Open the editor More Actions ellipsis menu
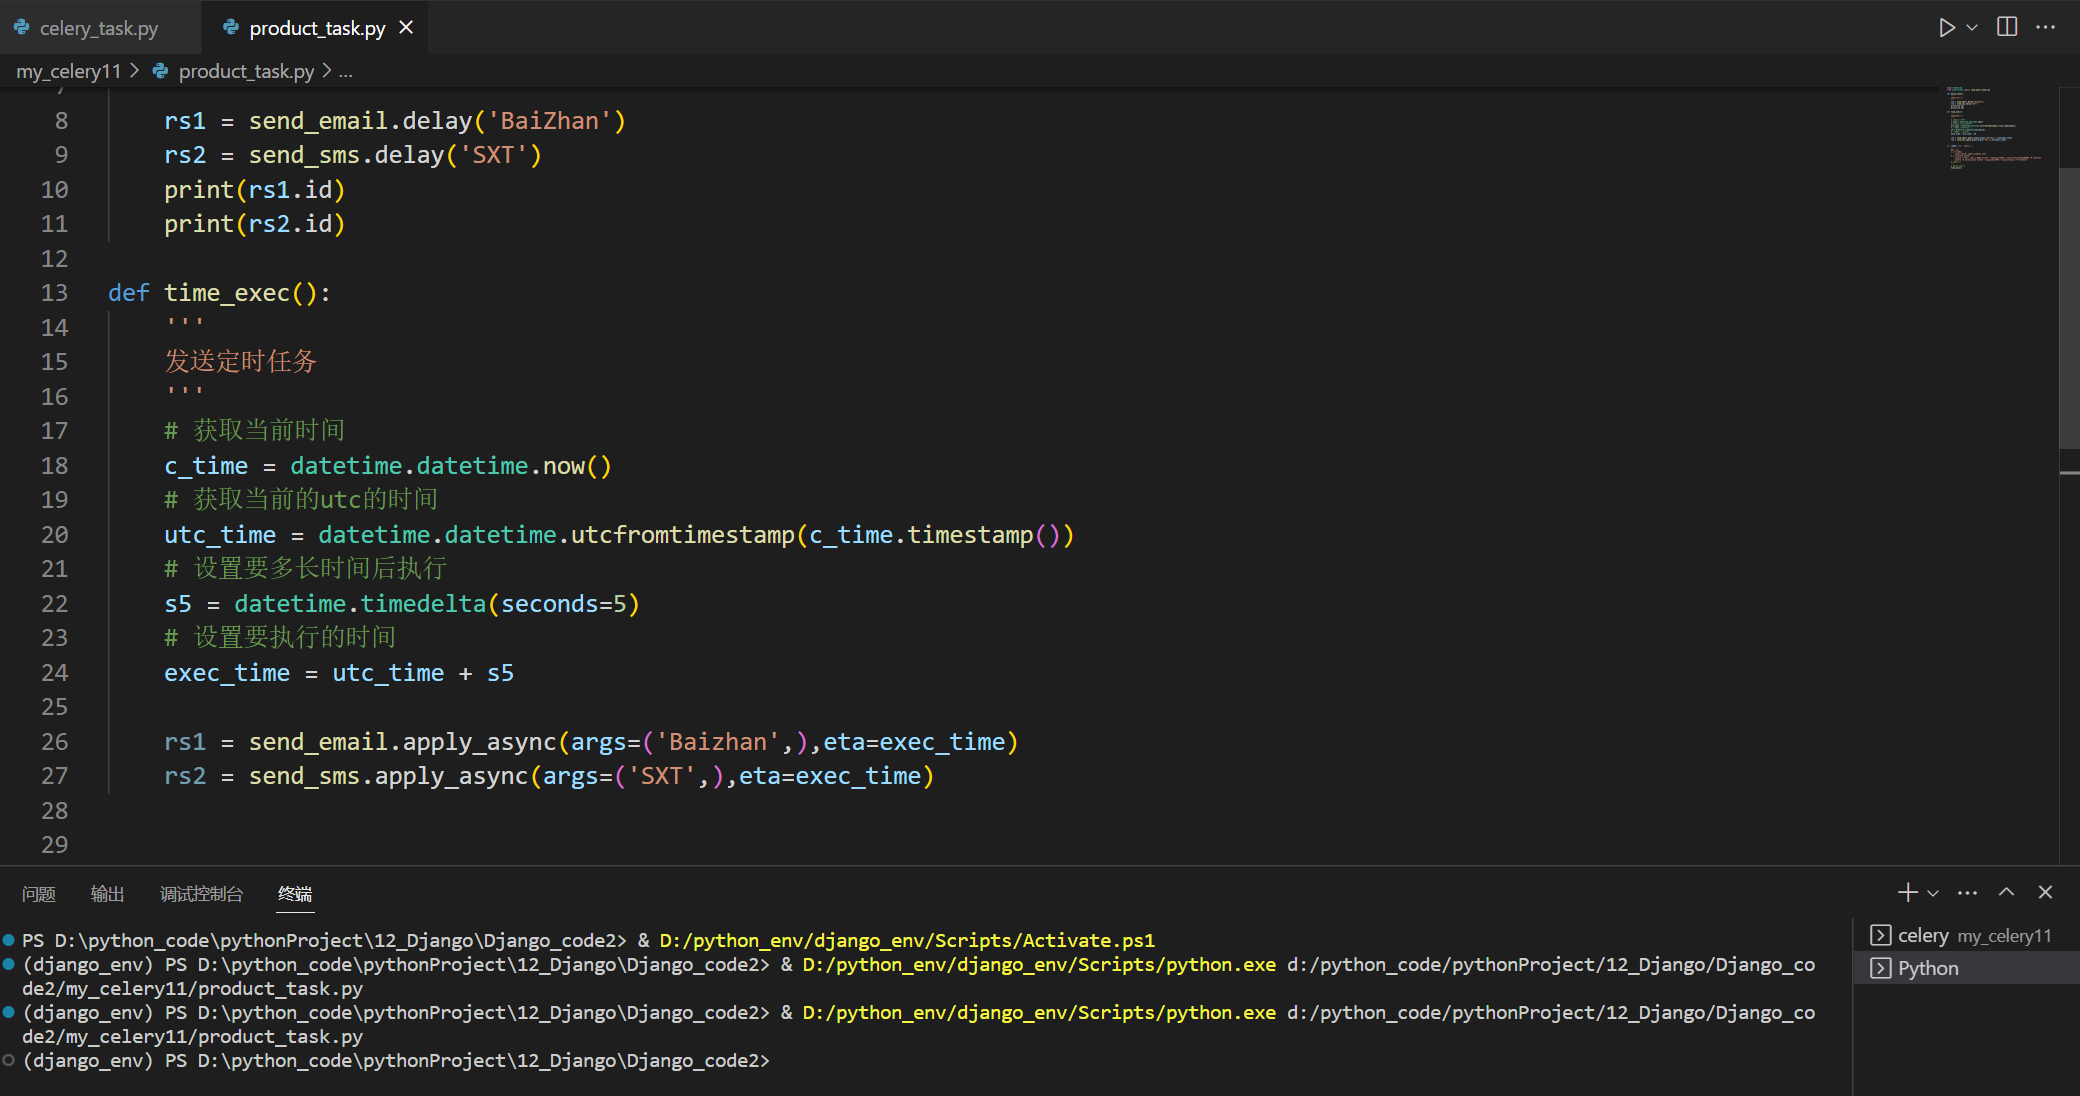Image resolution: width=2080 pixels, height=1096 pixels. [x=2046, y=27]
